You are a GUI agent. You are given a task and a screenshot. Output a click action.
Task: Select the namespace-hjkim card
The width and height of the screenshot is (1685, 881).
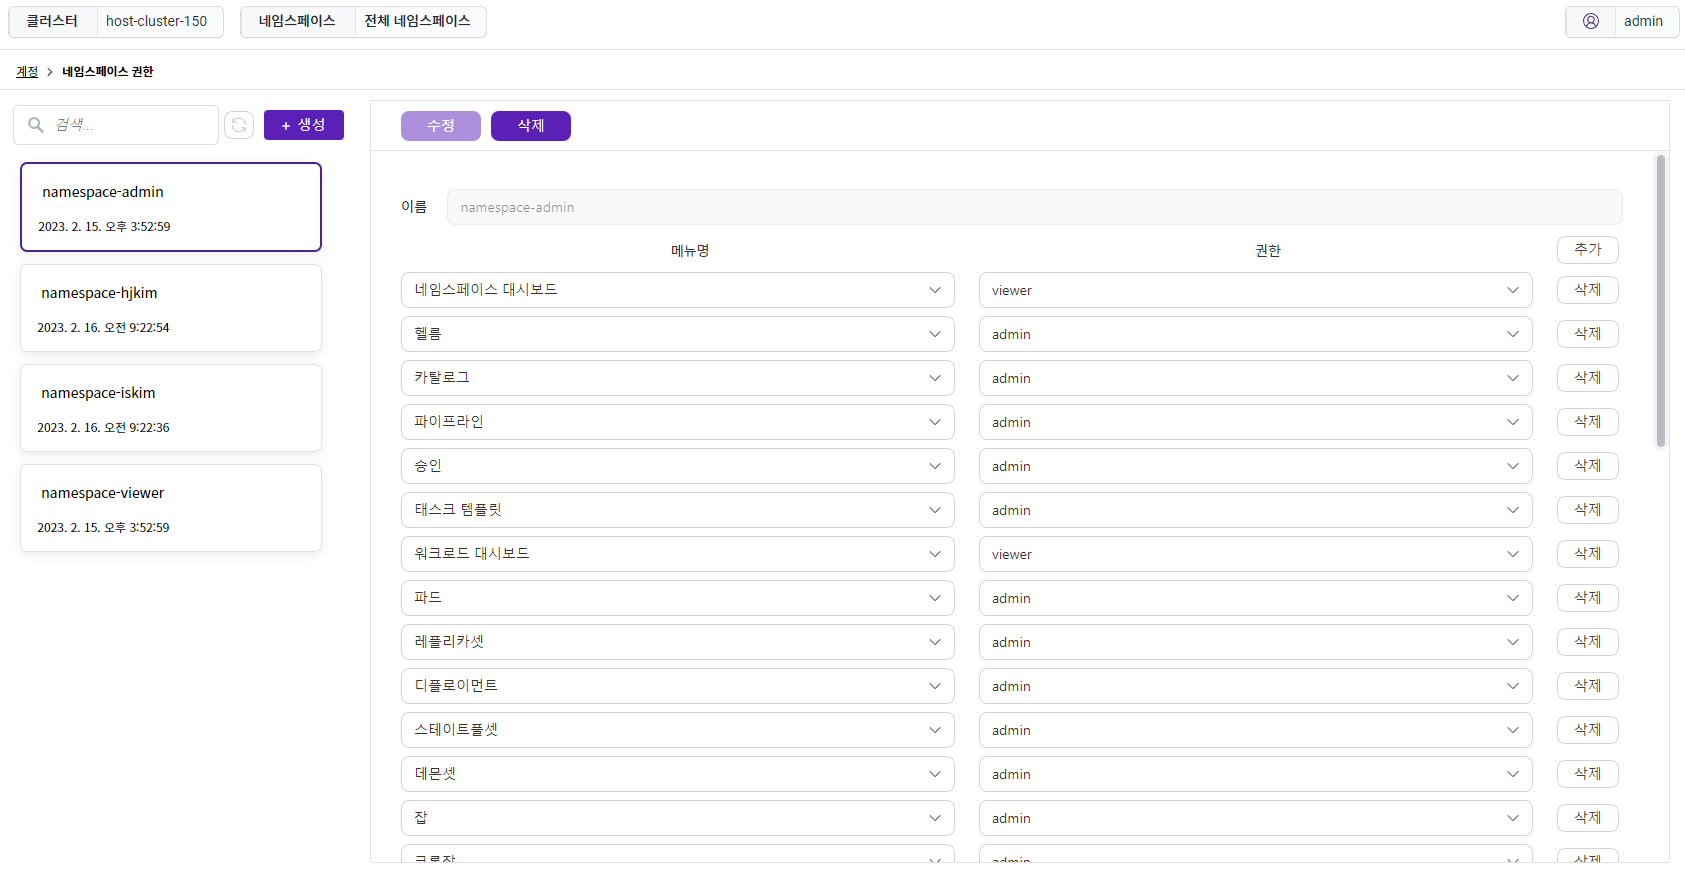(171, 308)
